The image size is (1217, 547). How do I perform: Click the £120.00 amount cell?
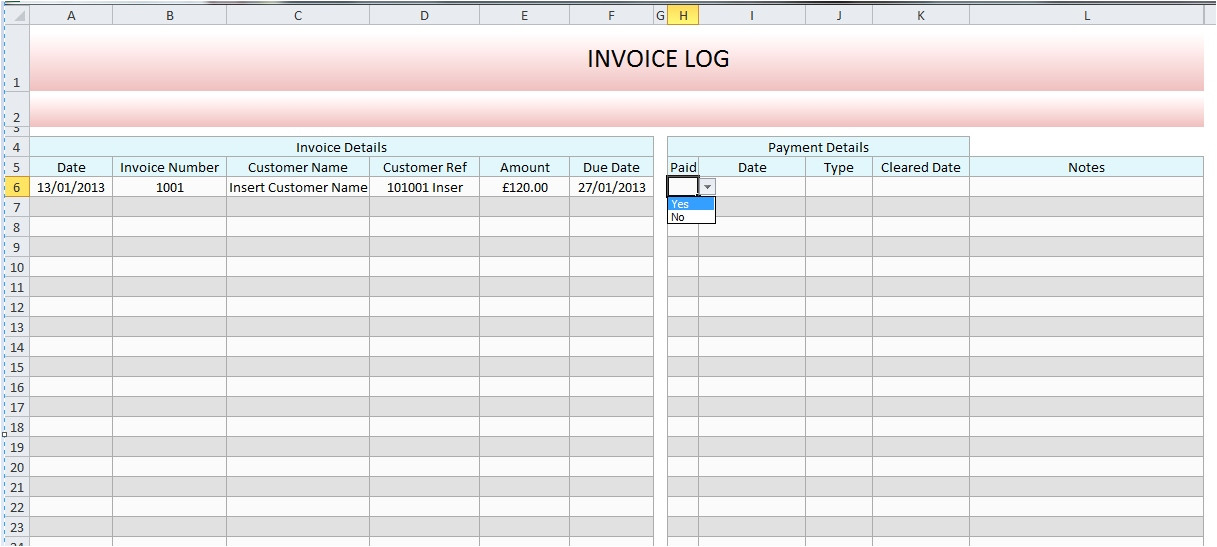[524, 187]
